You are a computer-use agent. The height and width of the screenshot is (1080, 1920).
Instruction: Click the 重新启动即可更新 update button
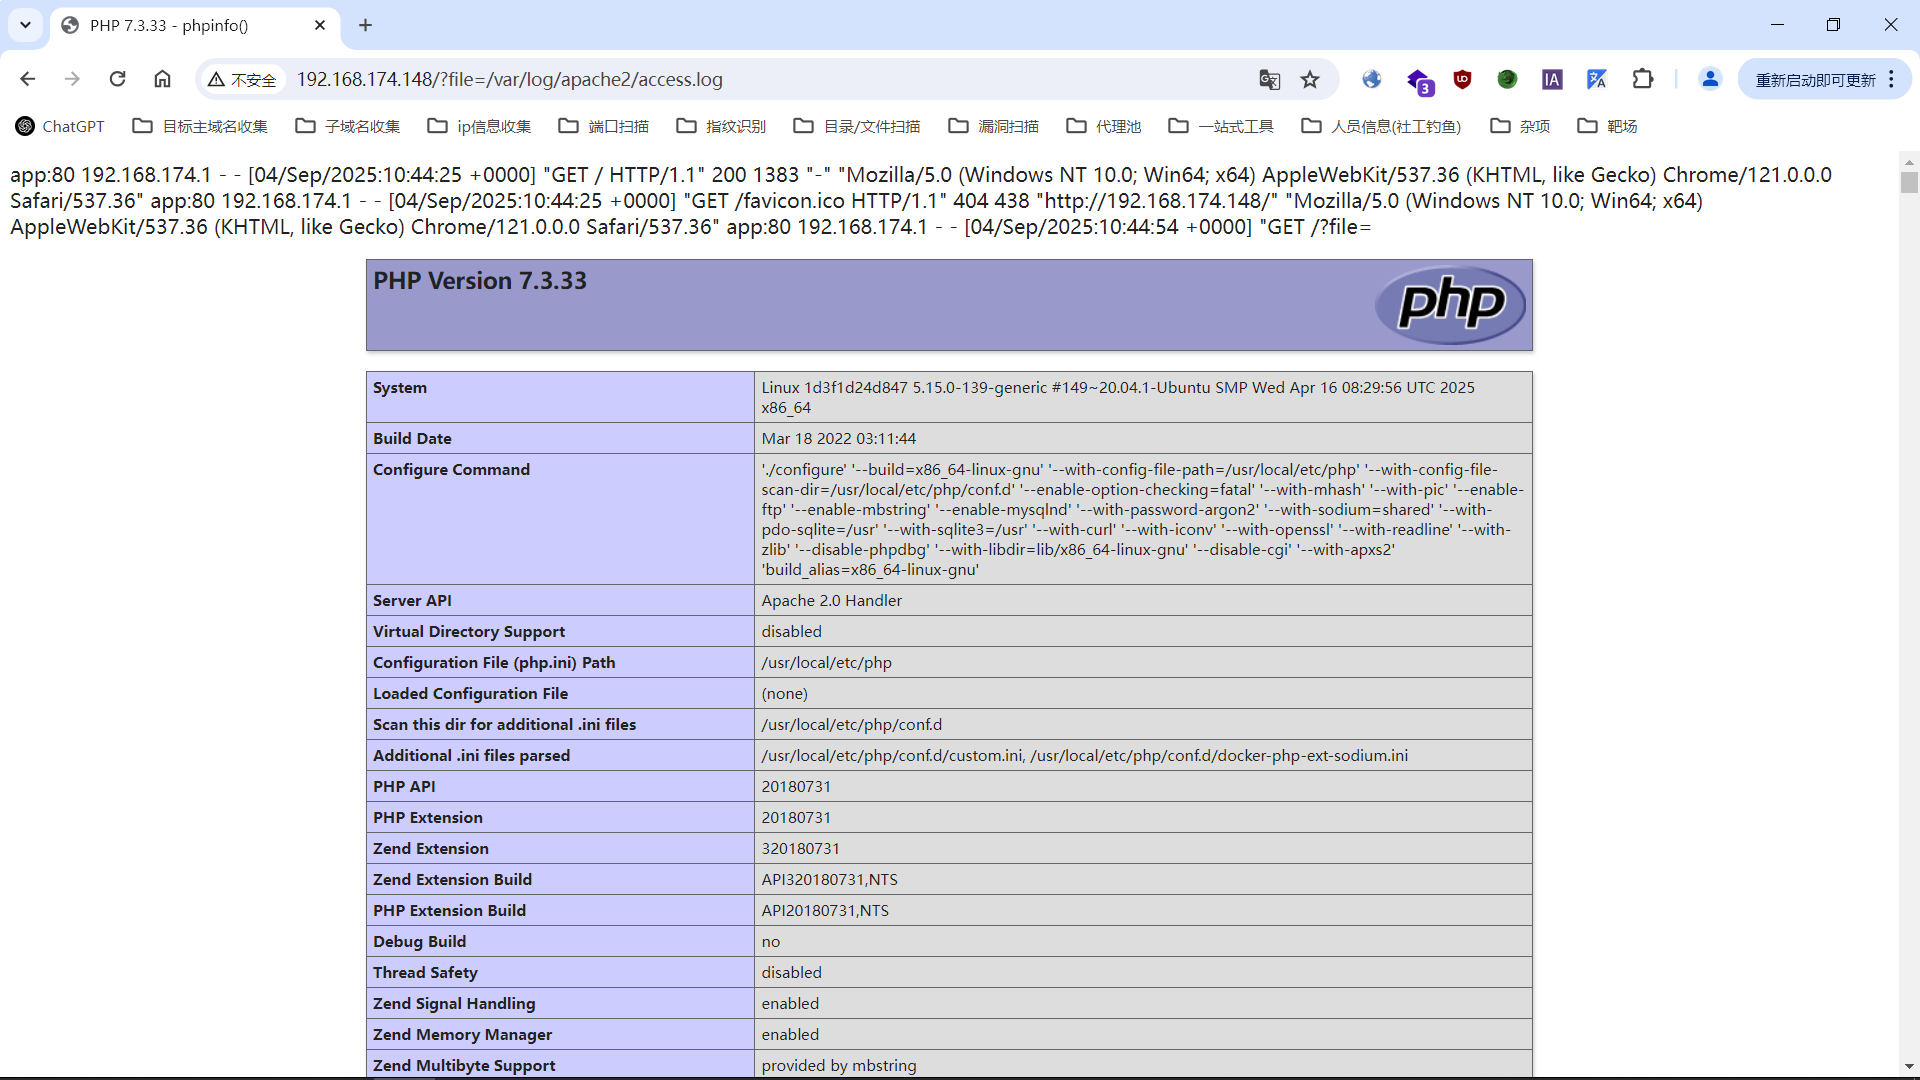pos(1814,80)
